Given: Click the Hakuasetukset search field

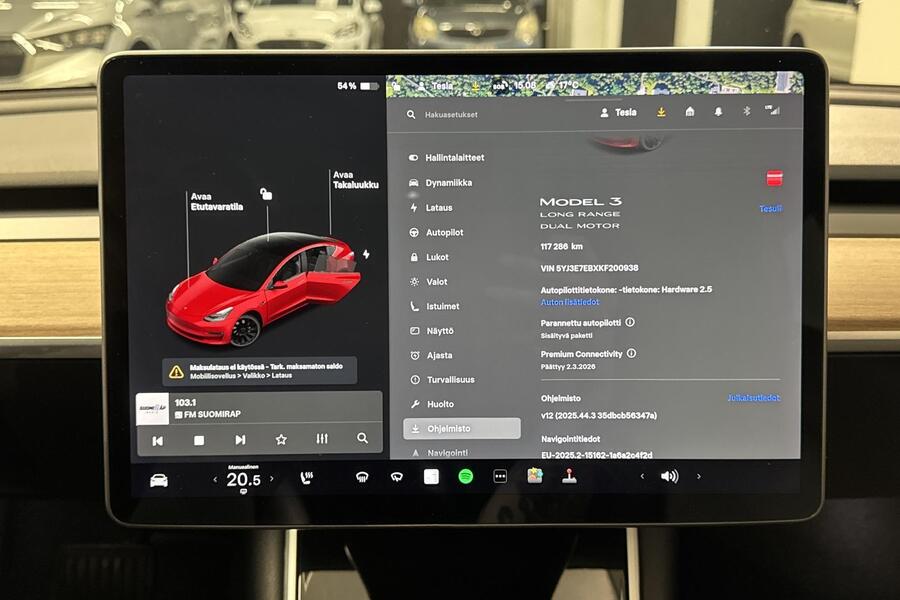Looking at the screenshot, I should [x=450, y=115].
